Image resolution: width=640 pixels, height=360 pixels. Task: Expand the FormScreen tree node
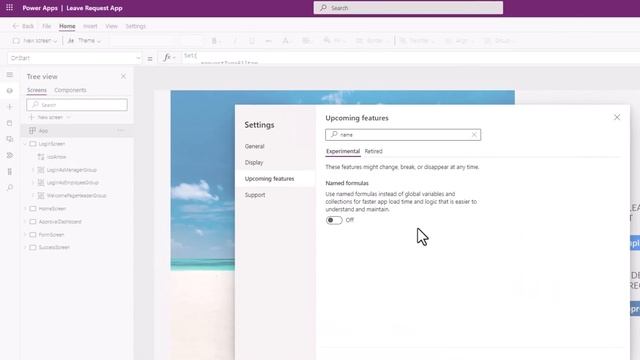25,235
